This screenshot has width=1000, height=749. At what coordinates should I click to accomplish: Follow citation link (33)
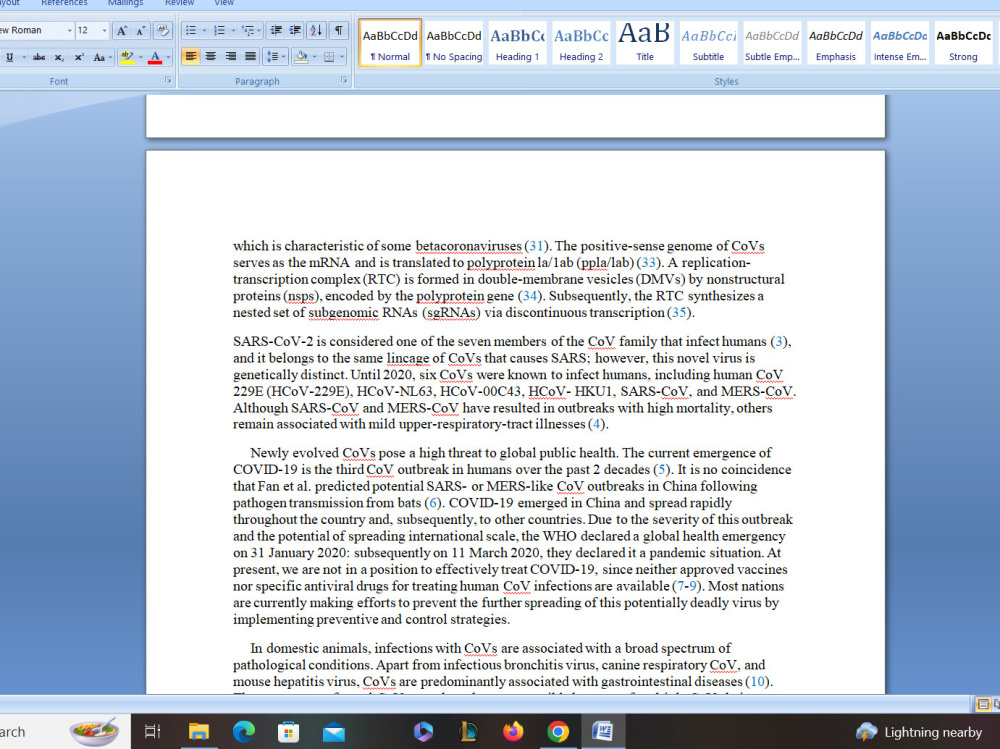click(x=649, y=263)
